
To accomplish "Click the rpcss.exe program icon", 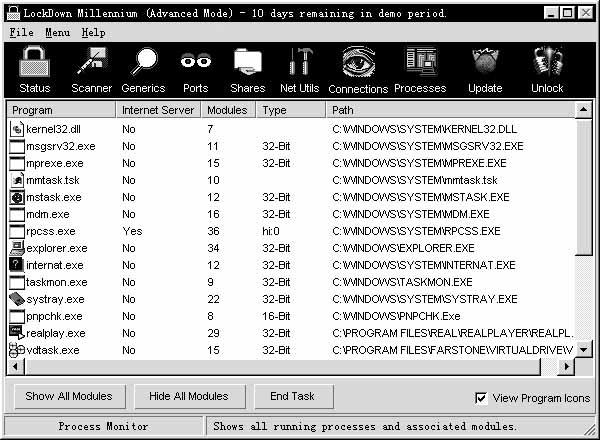I will click(x=16, y=231).
